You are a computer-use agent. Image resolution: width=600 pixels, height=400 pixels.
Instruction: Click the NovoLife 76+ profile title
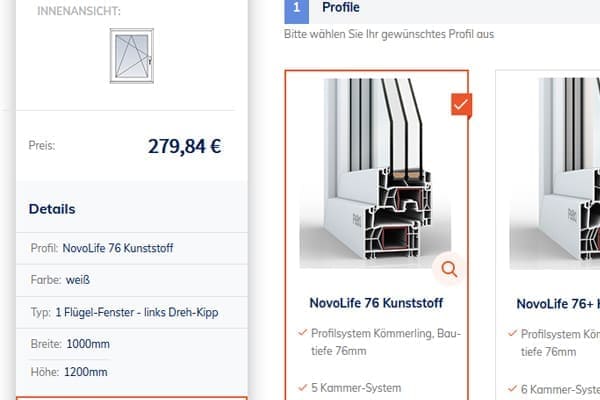click(558, 304)
